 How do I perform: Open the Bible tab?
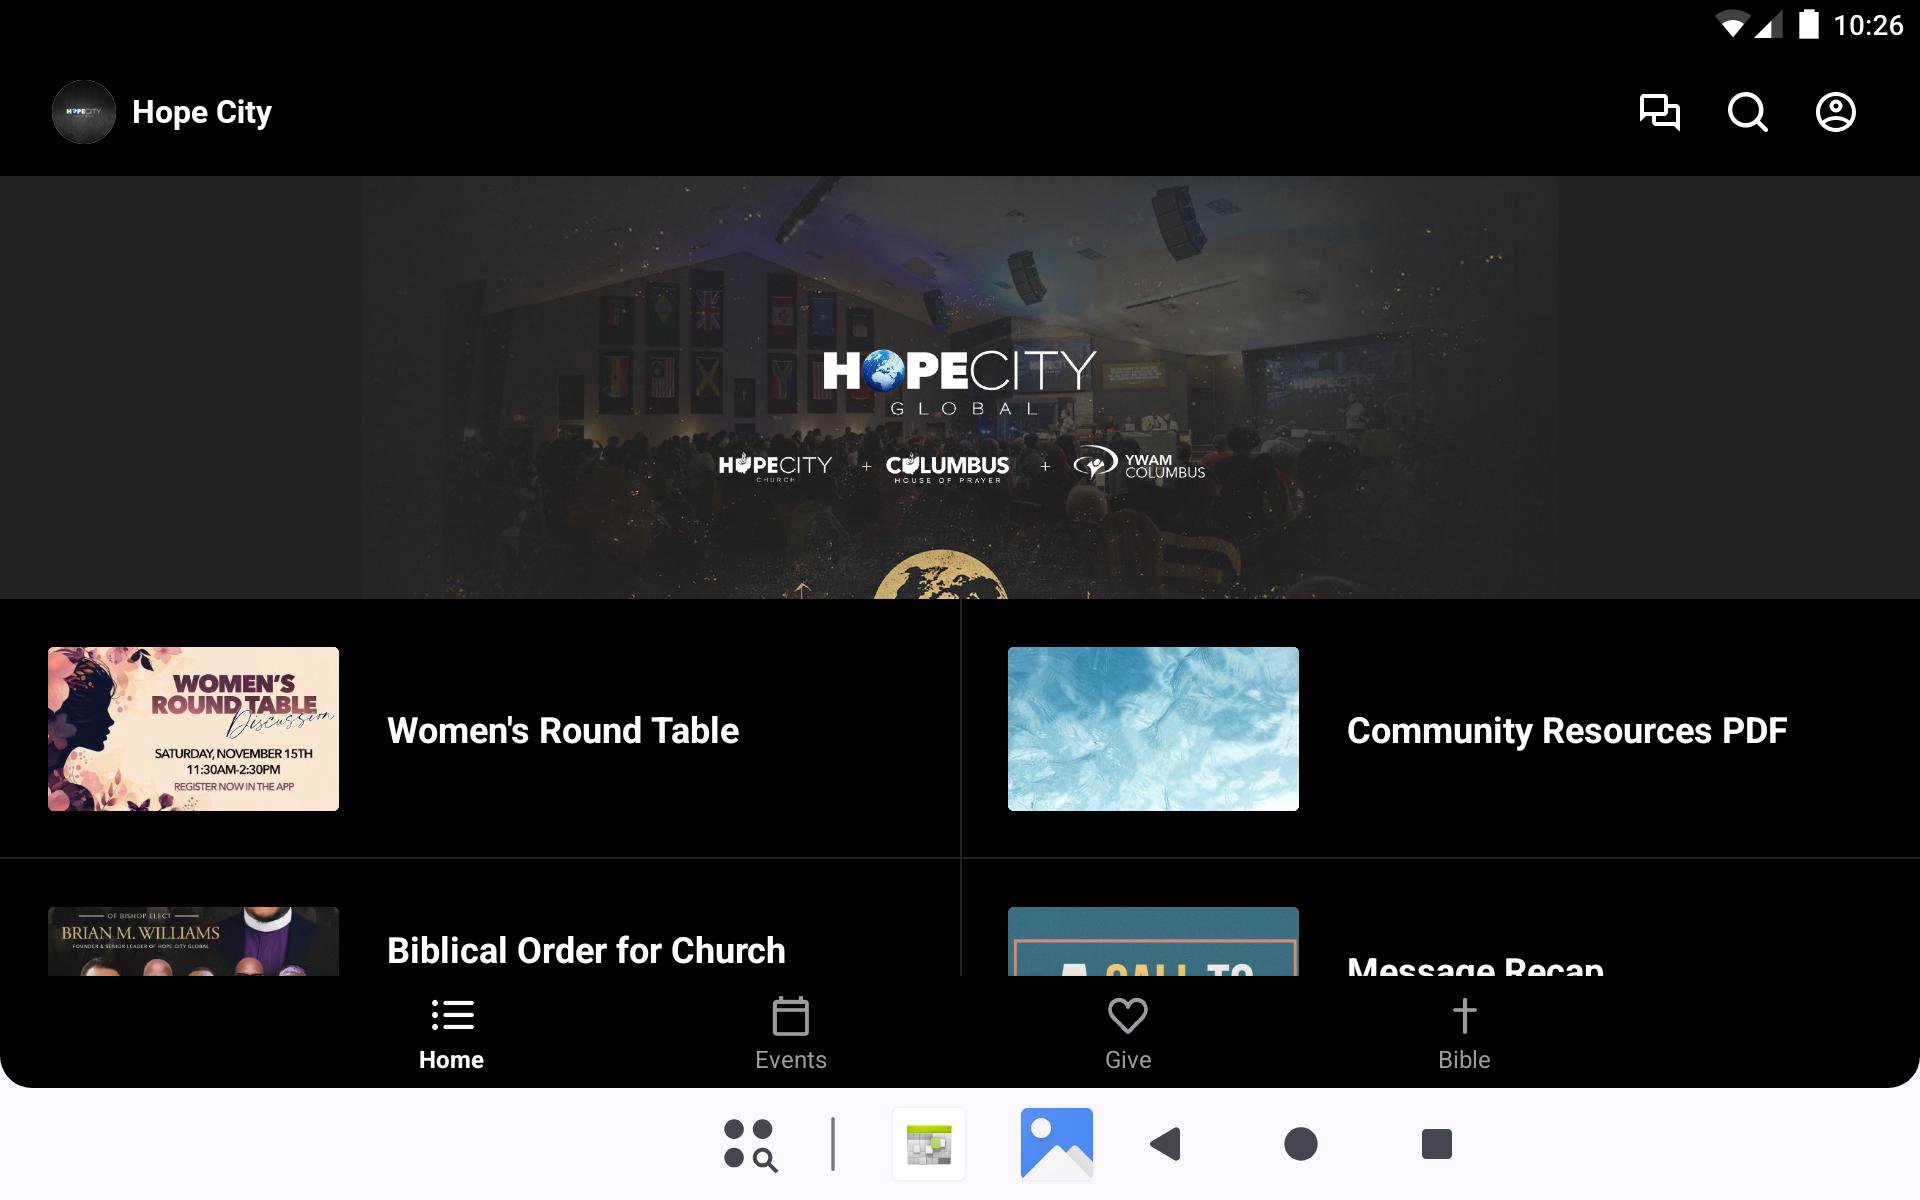tap(1464, 1034)
